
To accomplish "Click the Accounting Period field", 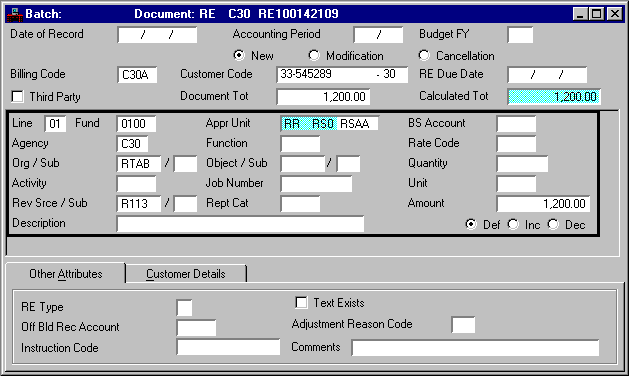I will click(x=378, y=35).
